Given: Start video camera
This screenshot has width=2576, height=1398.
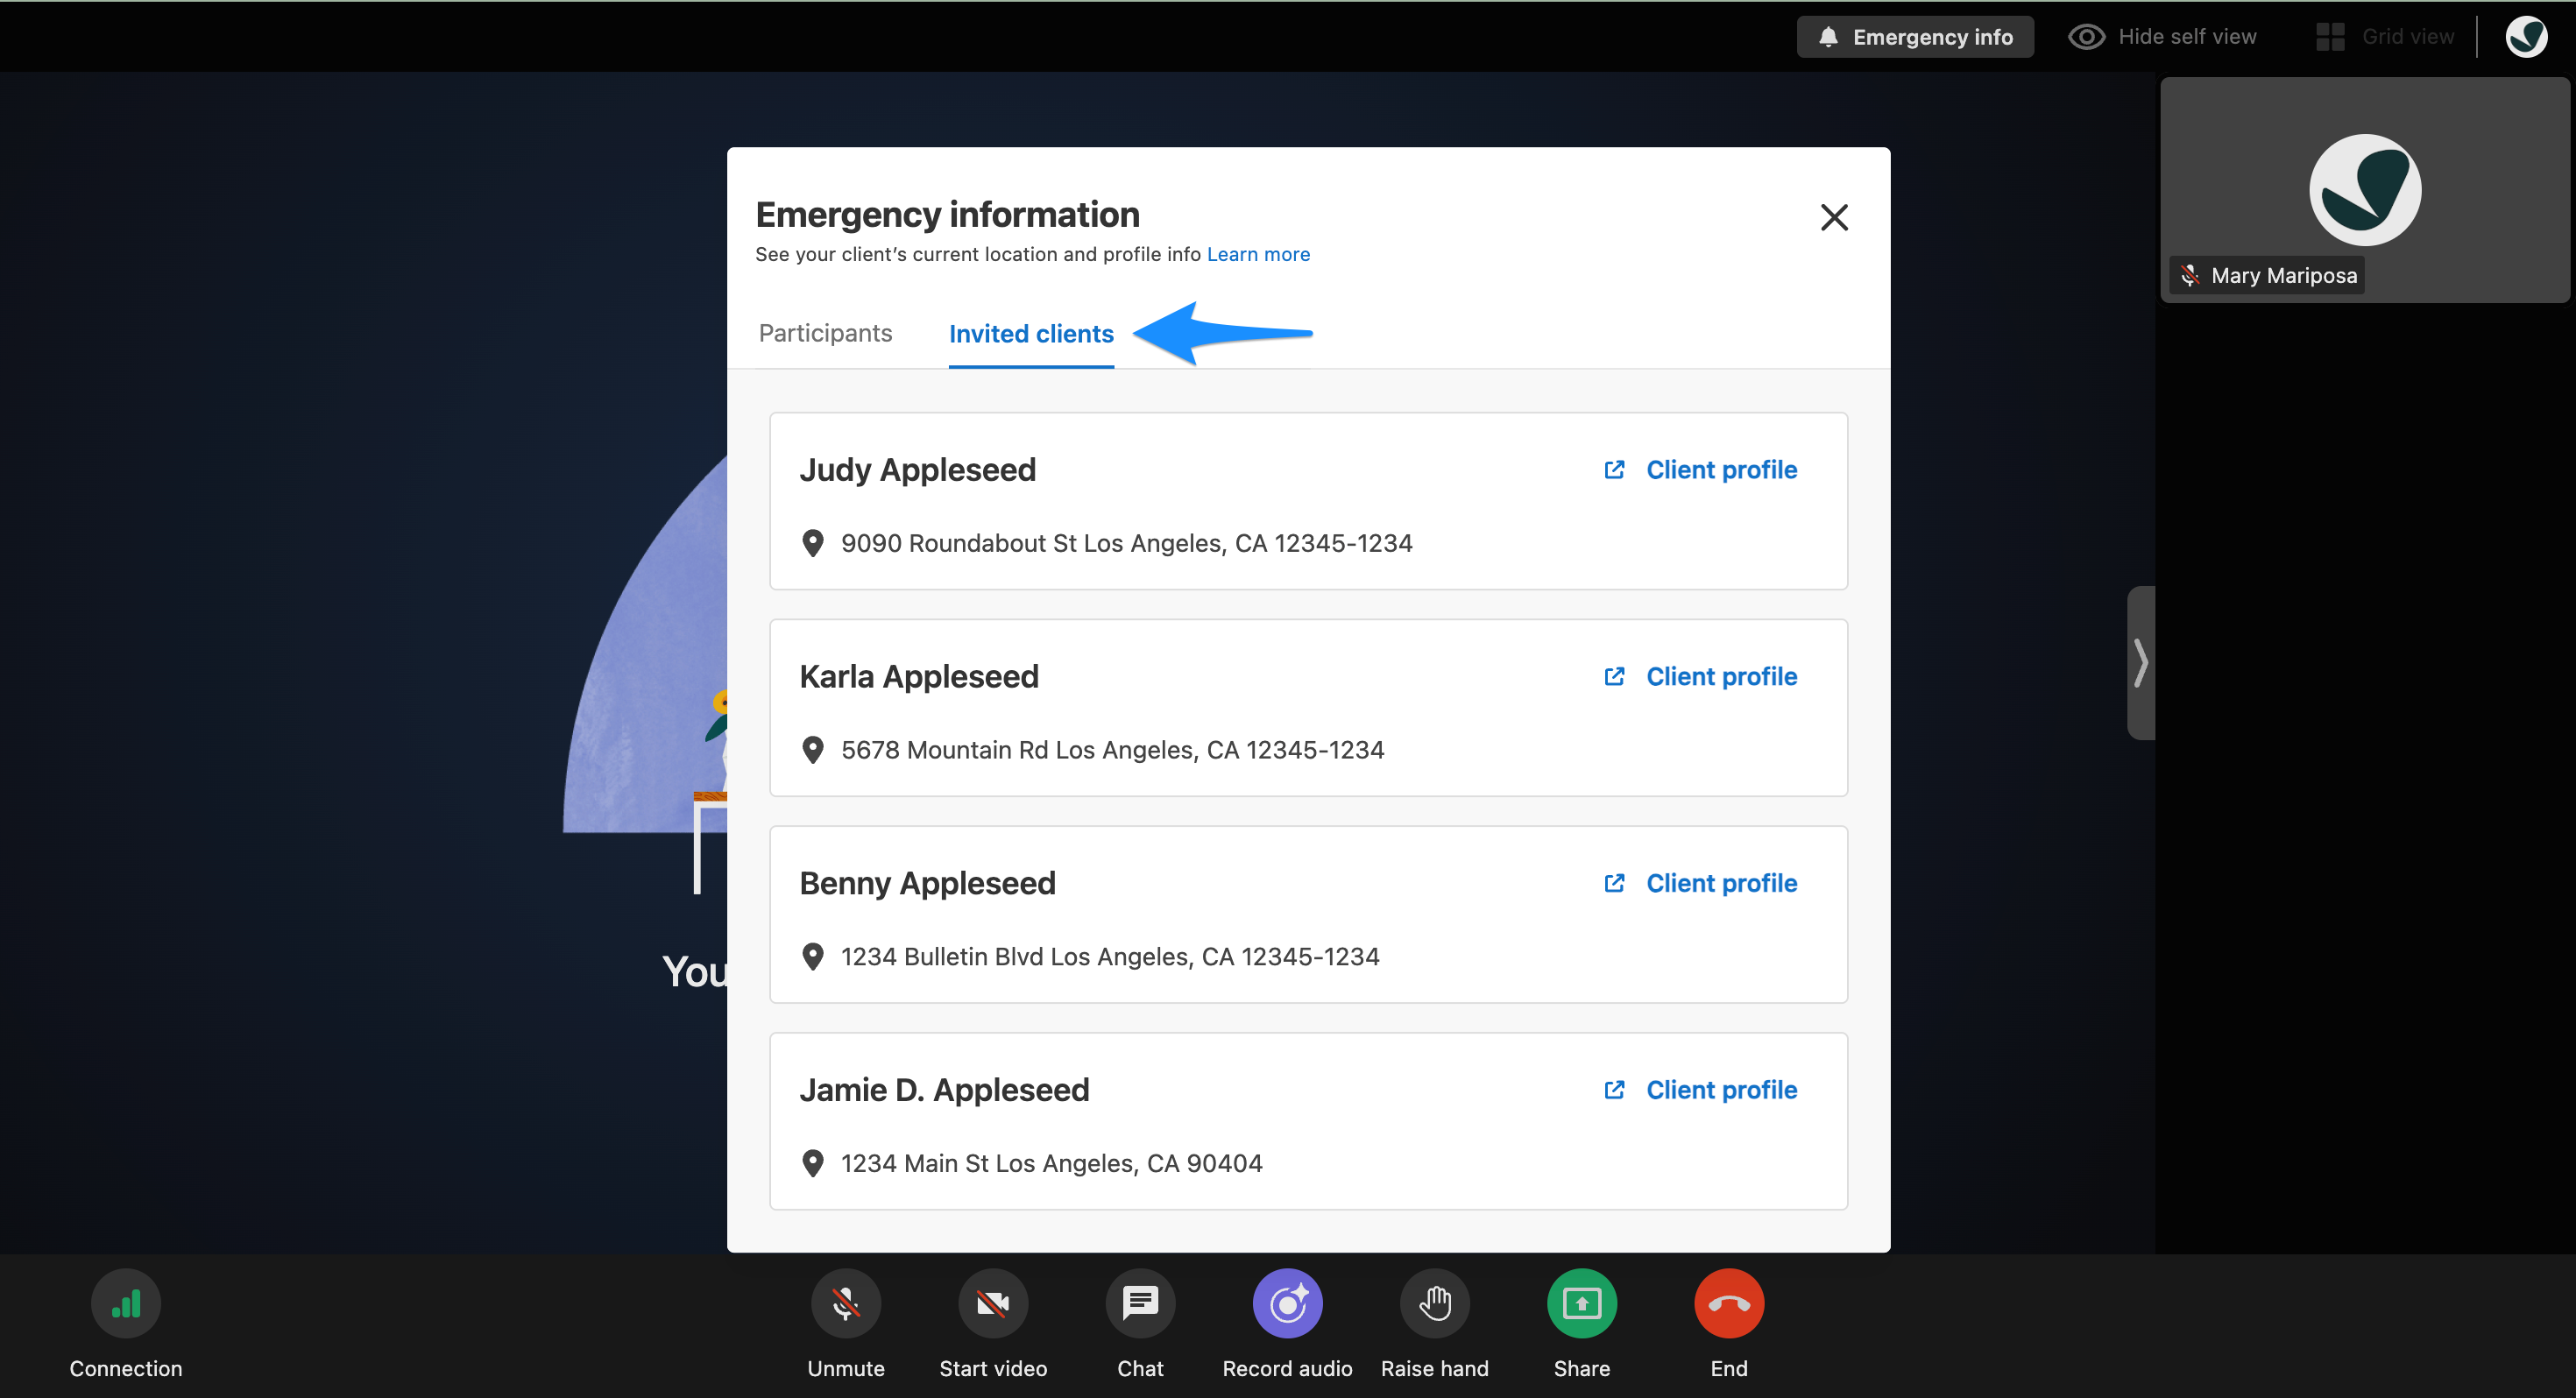Looking at the screenshot, I should 993,1304.
